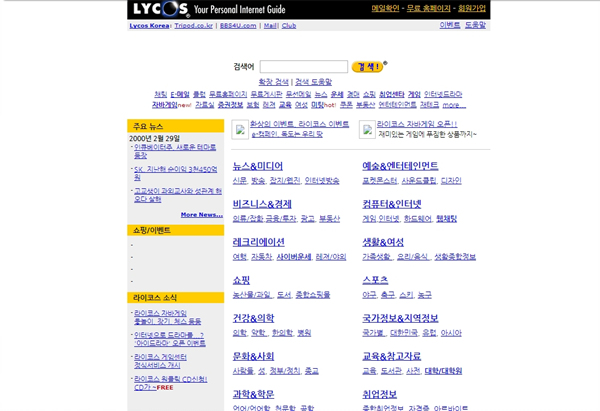Screen dimensions: 600x411
Task: Click the broken image icon beside 자바게임 오픈
Action: coord(367,129)
